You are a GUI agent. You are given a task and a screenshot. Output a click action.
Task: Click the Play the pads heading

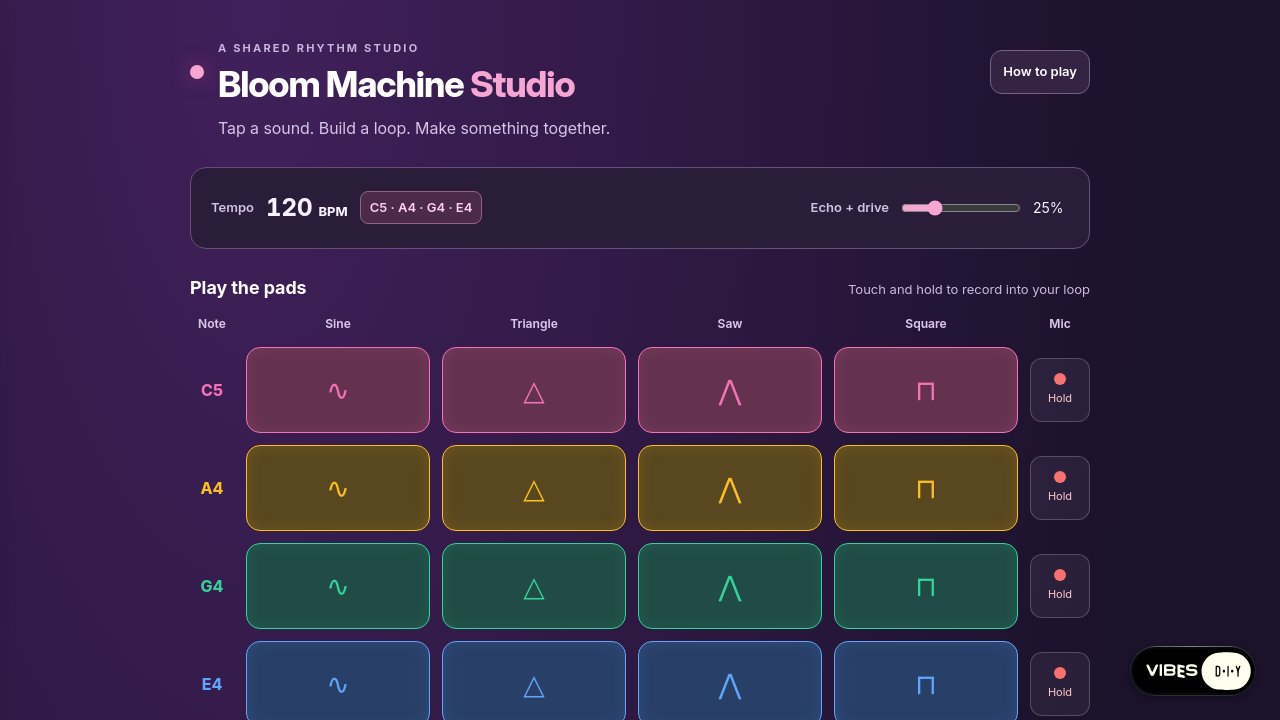tap(248, 288)
